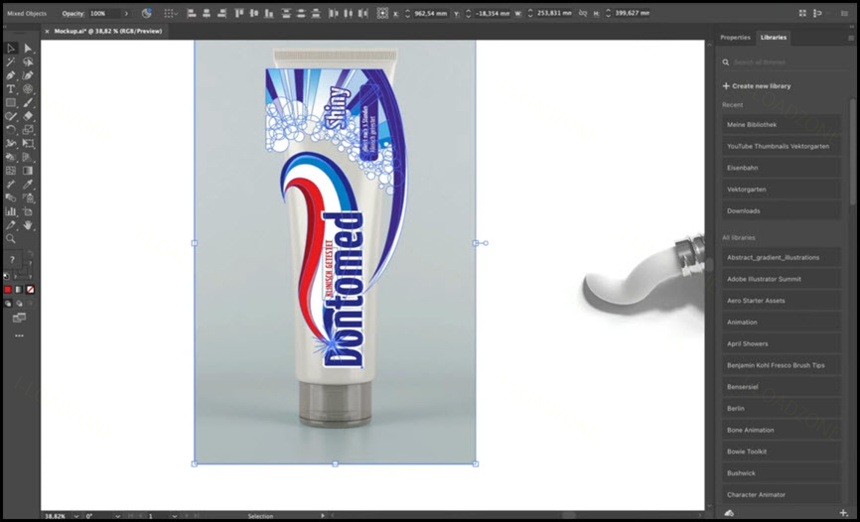The width and height of the screenshot is (860, 522).
Task: Select the Paintbrush tool
Action: coord(28,103)
